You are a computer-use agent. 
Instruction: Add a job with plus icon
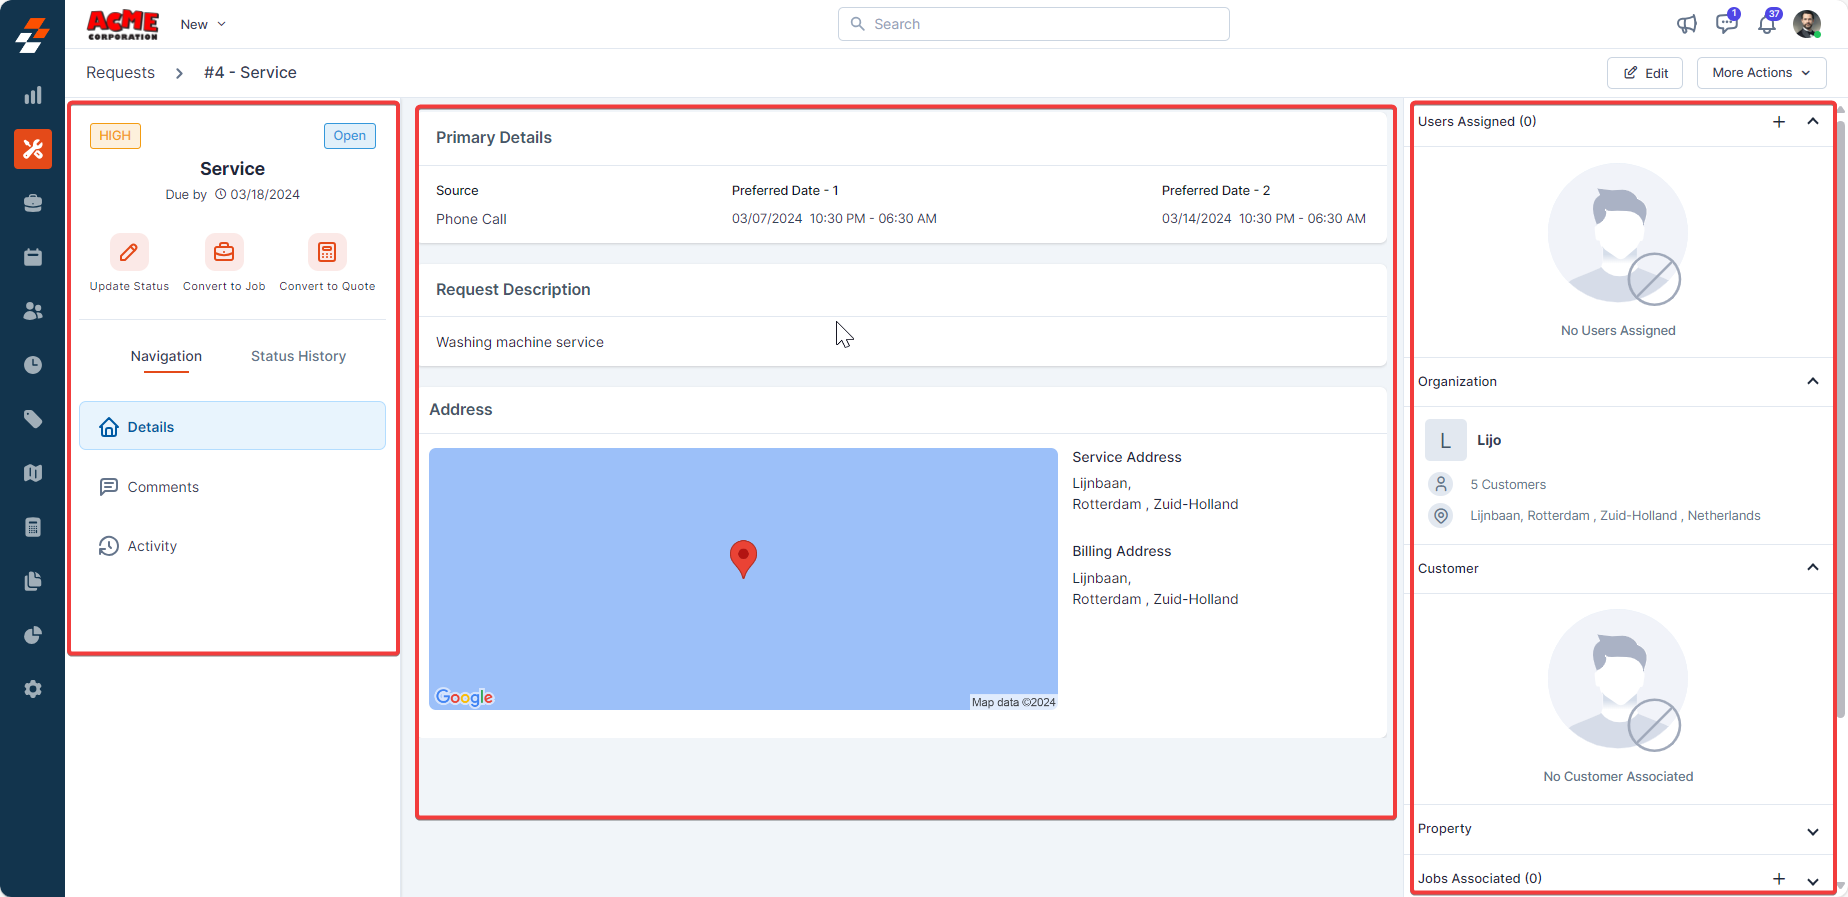point(1779,879)
